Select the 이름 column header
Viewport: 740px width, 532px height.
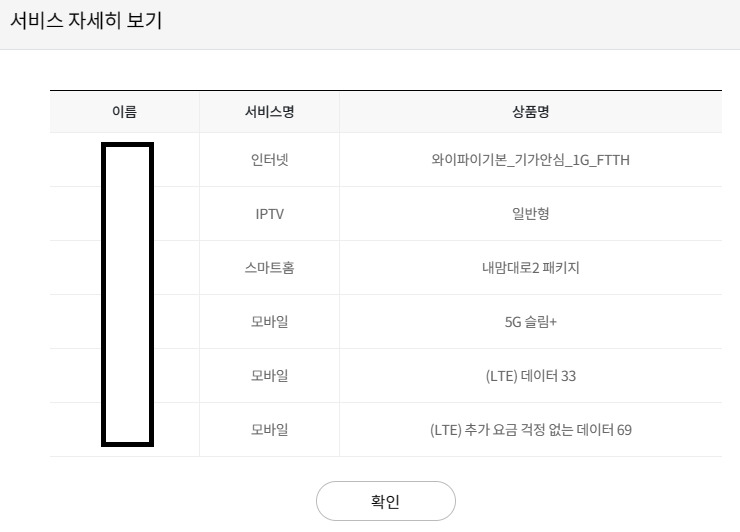point(125,112)
